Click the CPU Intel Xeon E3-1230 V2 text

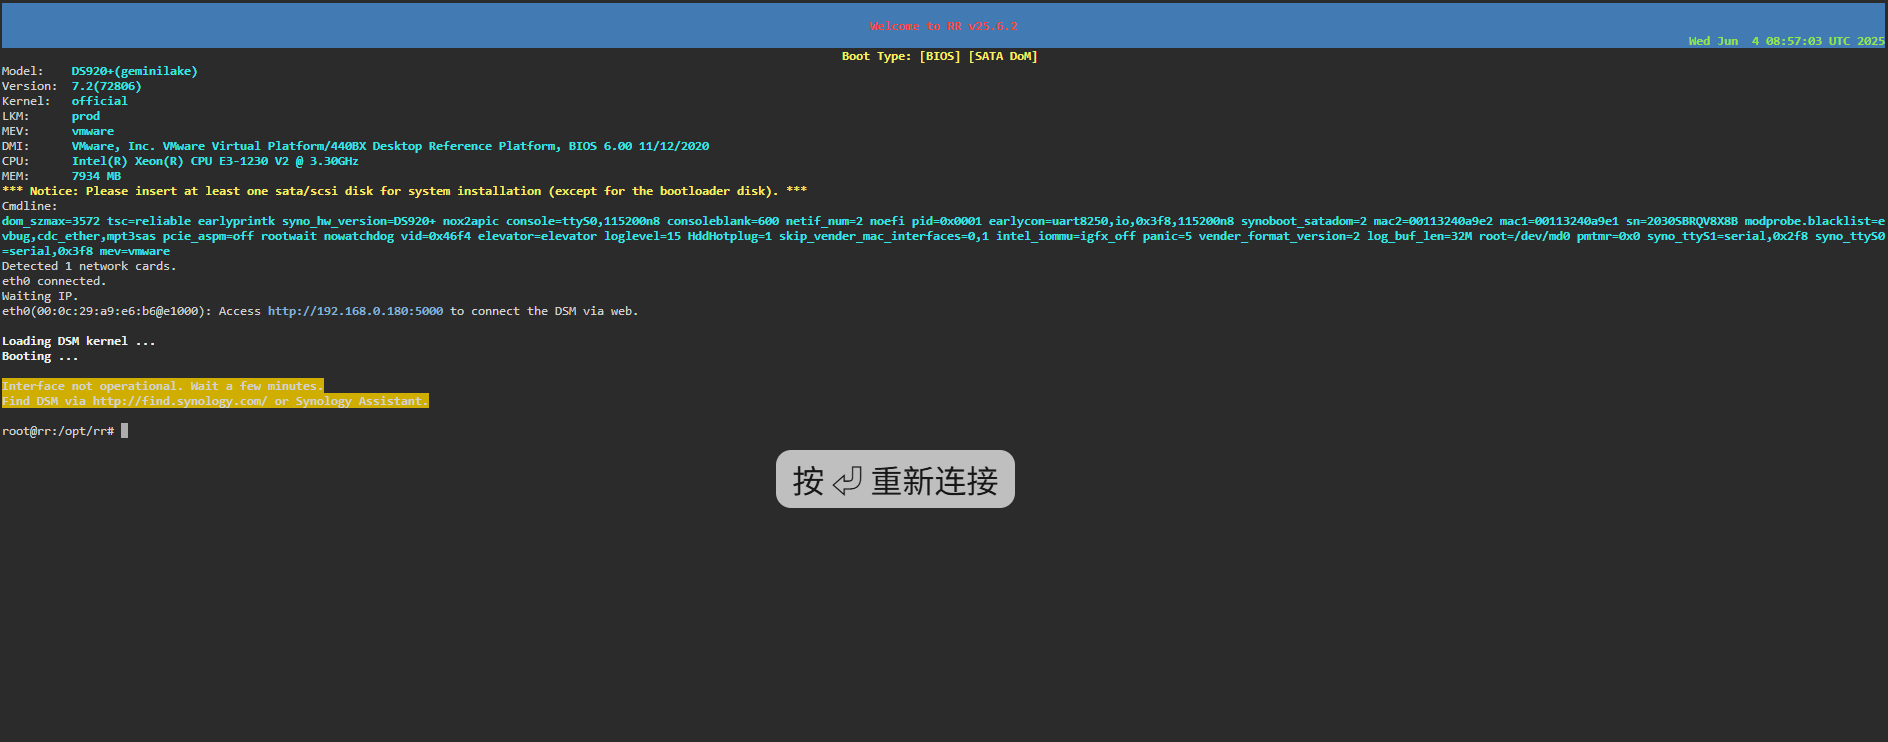click(x=215, y=161)
